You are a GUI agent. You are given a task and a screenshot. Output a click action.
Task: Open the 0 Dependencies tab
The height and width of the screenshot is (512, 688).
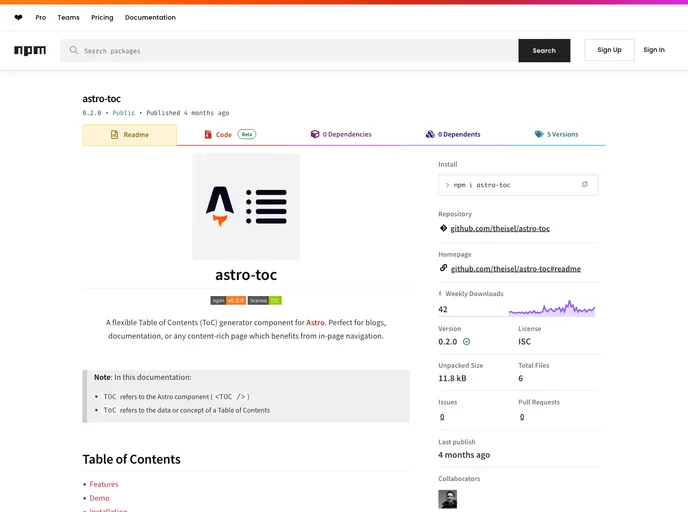point(341,134)
